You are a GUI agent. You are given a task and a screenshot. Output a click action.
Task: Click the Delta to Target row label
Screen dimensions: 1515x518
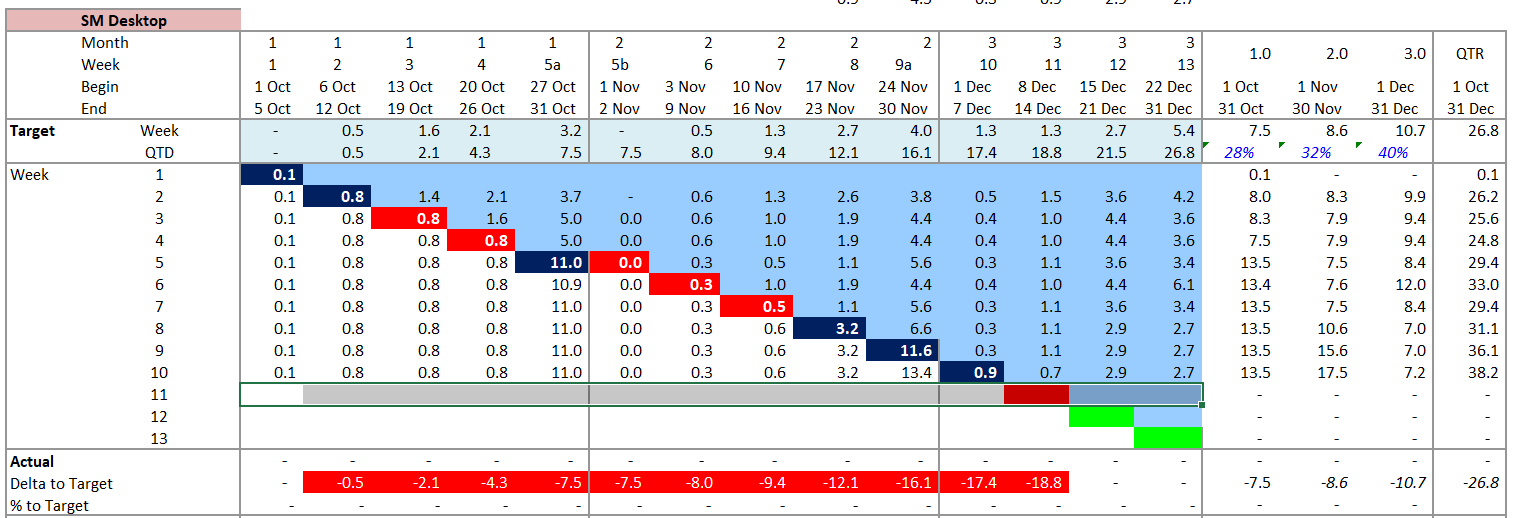(61, 484)
